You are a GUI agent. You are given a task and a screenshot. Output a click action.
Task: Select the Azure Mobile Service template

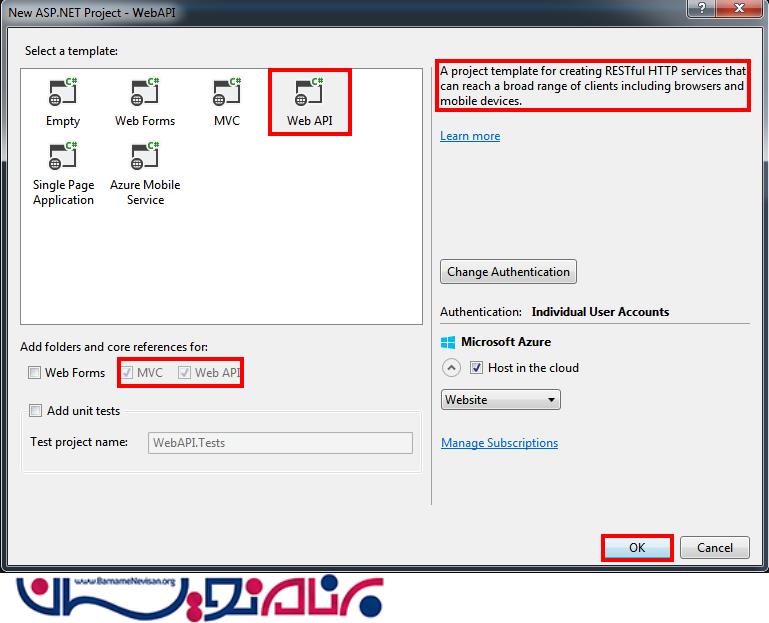click(x=145, y=174)
